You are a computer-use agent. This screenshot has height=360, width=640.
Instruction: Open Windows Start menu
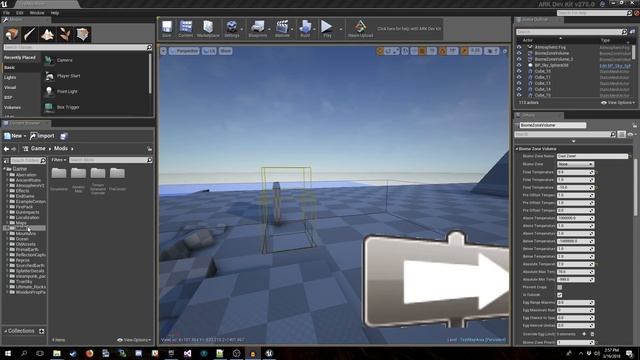coord(8,353)
